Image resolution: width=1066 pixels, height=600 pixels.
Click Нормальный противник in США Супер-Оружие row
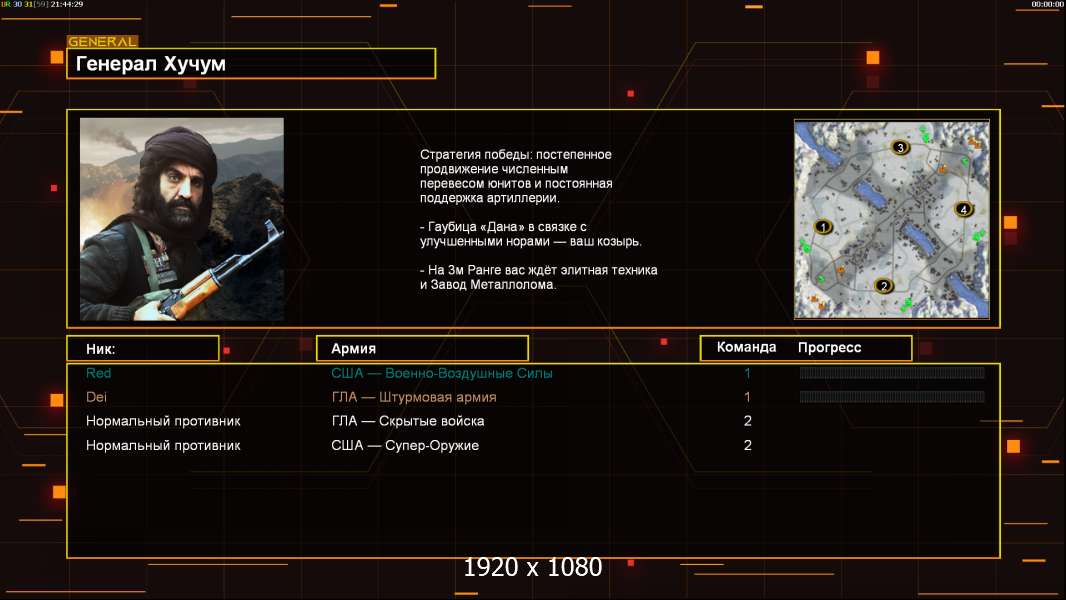(x=163, y=446)
